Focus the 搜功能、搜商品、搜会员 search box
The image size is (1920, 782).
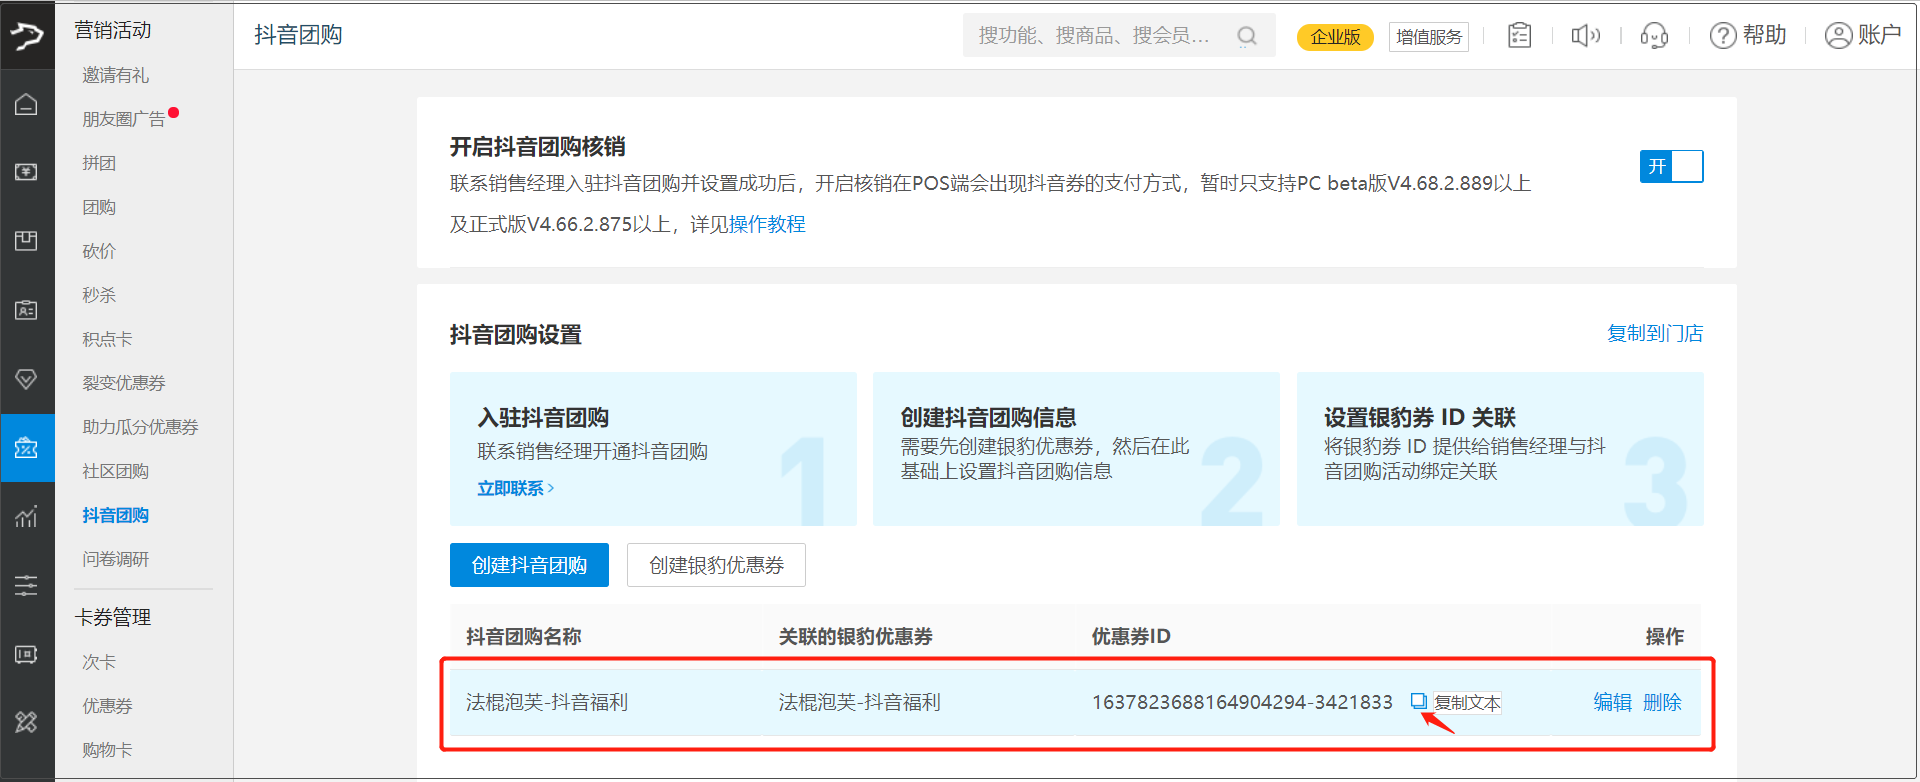1118,36
